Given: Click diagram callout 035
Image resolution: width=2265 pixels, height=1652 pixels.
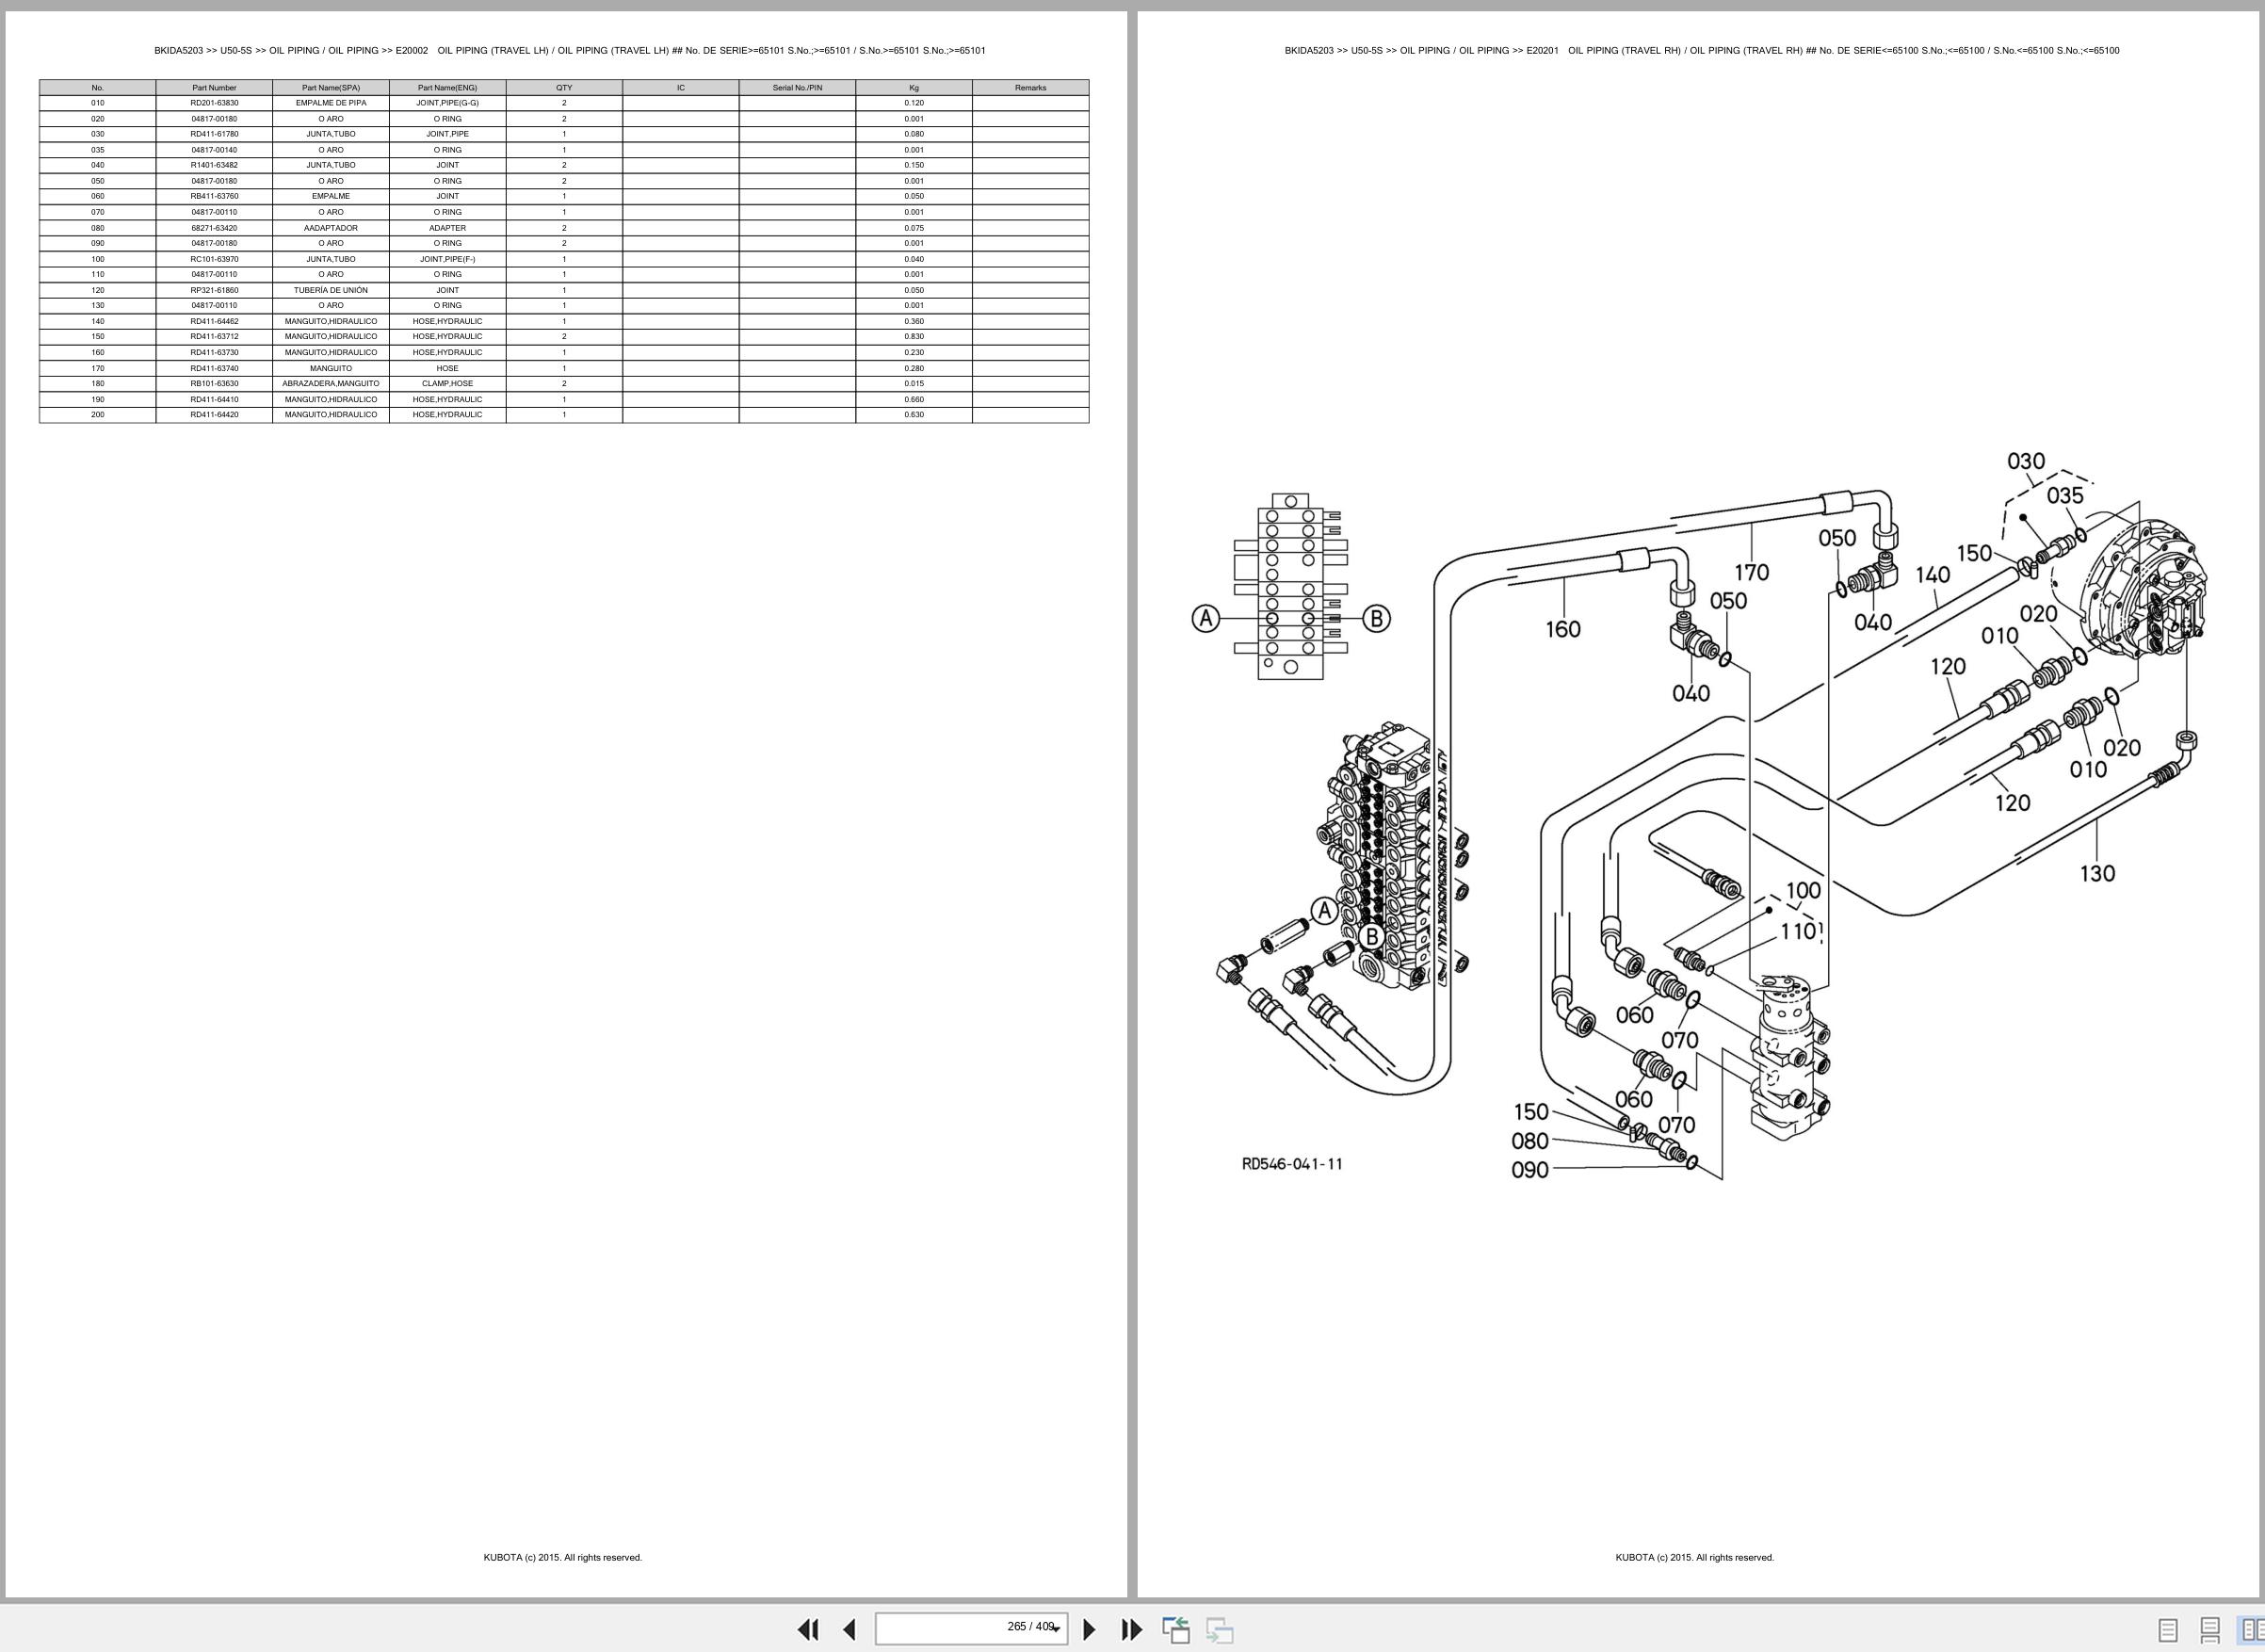Looking at the screenshot, I should coord(2065,495).
